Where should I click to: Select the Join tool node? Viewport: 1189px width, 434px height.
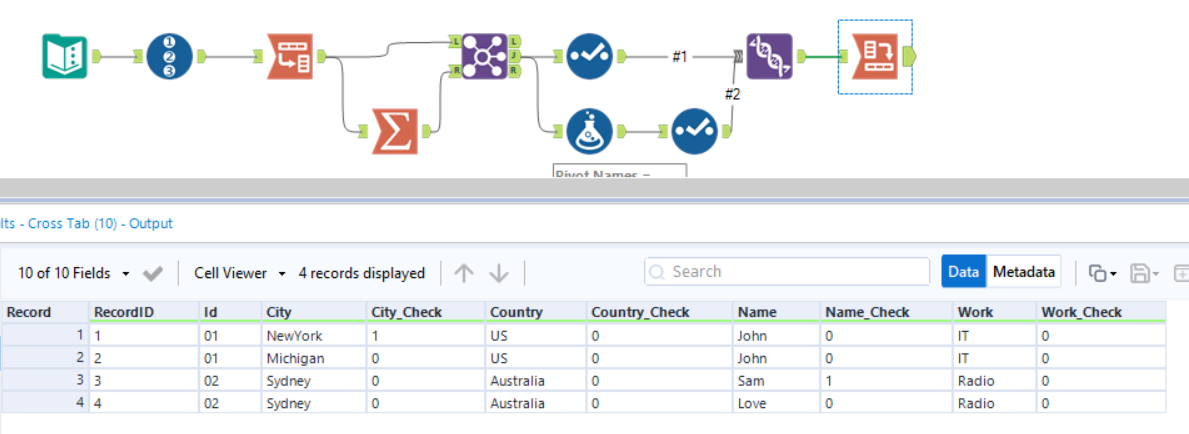[485, 57]
